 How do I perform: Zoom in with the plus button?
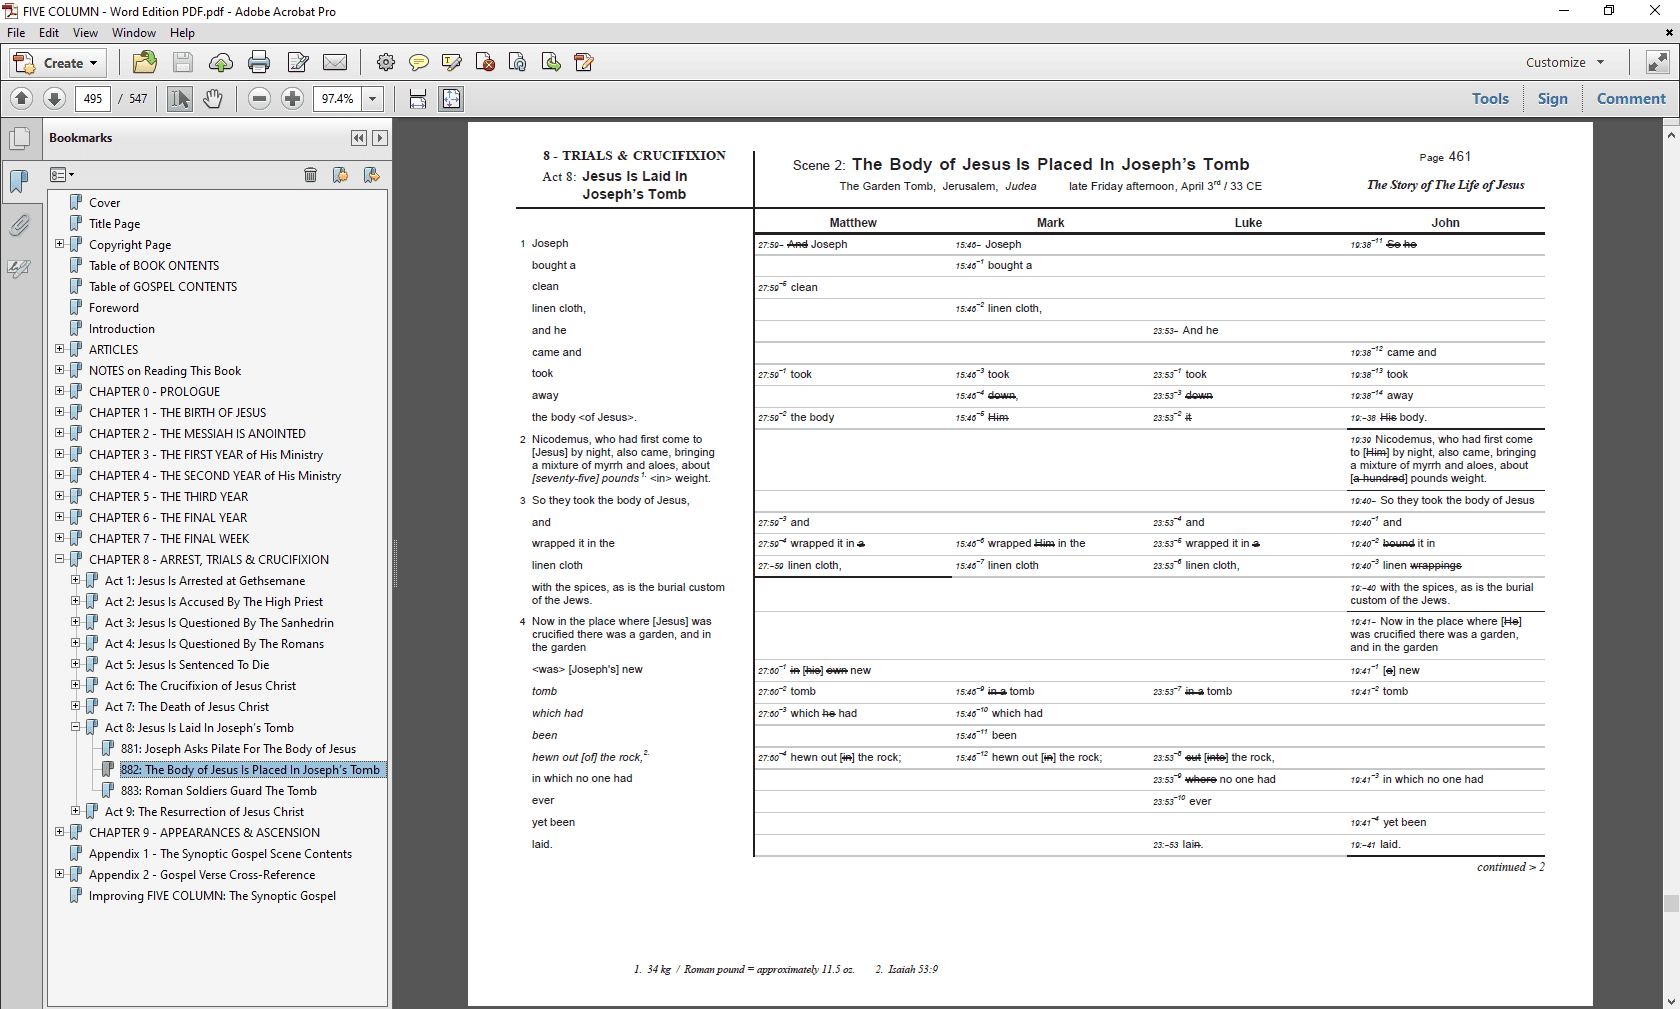[293, 98]
